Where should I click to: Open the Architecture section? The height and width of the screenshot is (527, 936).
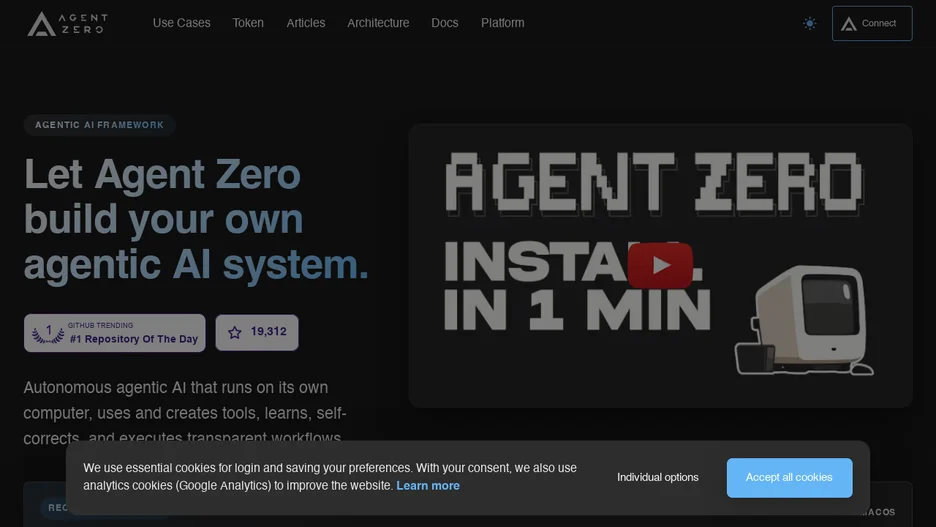(x=378, y=23)
